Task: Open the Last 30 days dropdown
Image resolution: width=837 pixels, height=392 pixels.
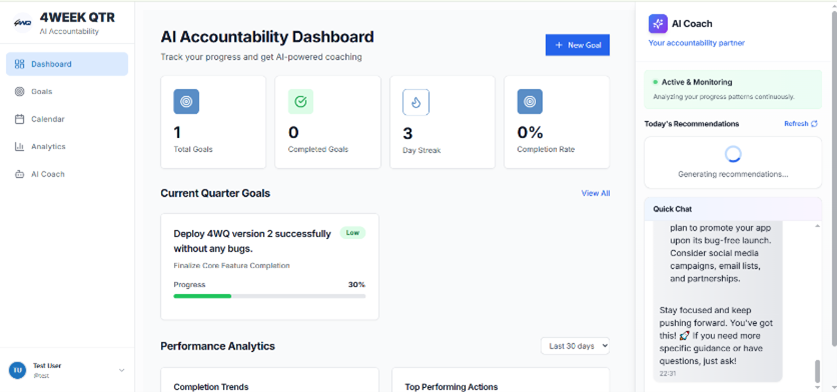Action: click(x=575, y=346)
